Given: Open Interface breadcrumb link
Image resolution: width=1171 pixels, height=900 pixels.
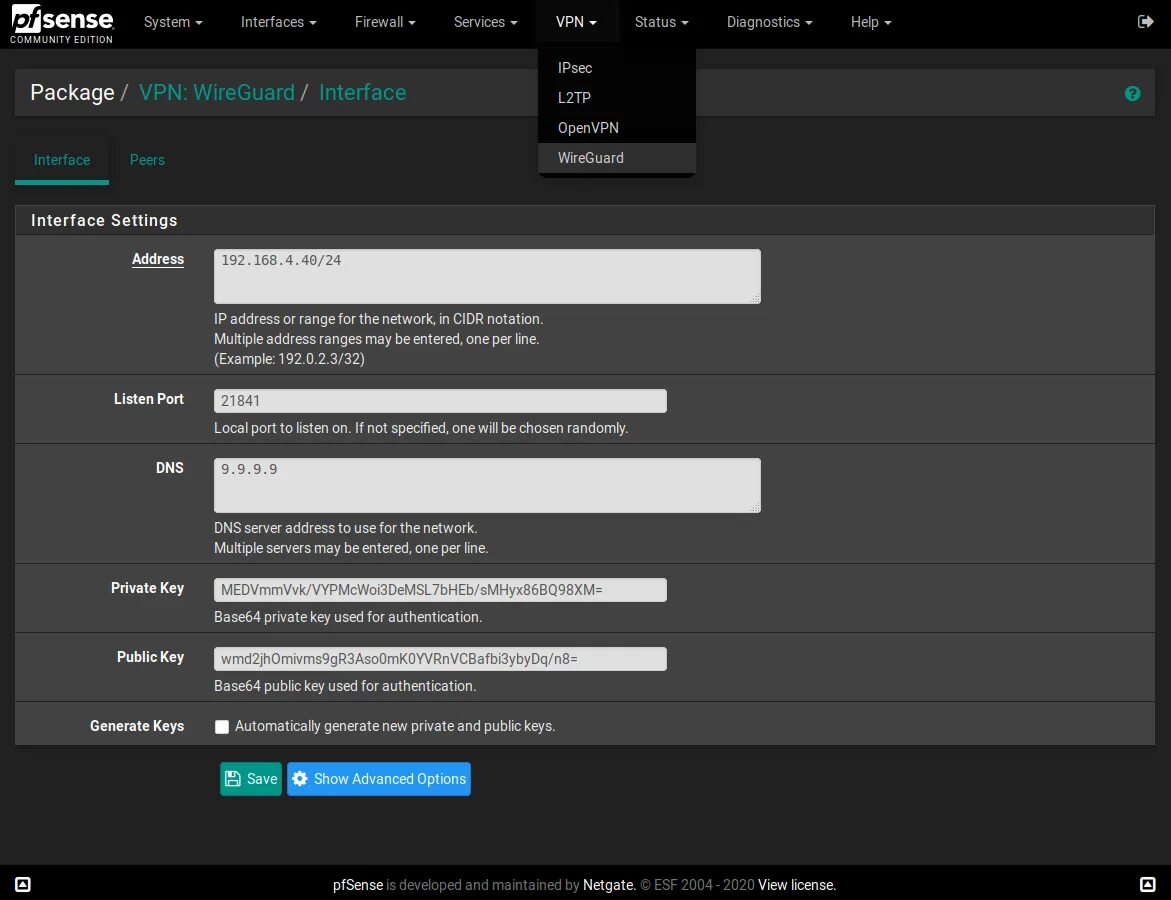Looking at the screenshot, I should click(362, 93).
